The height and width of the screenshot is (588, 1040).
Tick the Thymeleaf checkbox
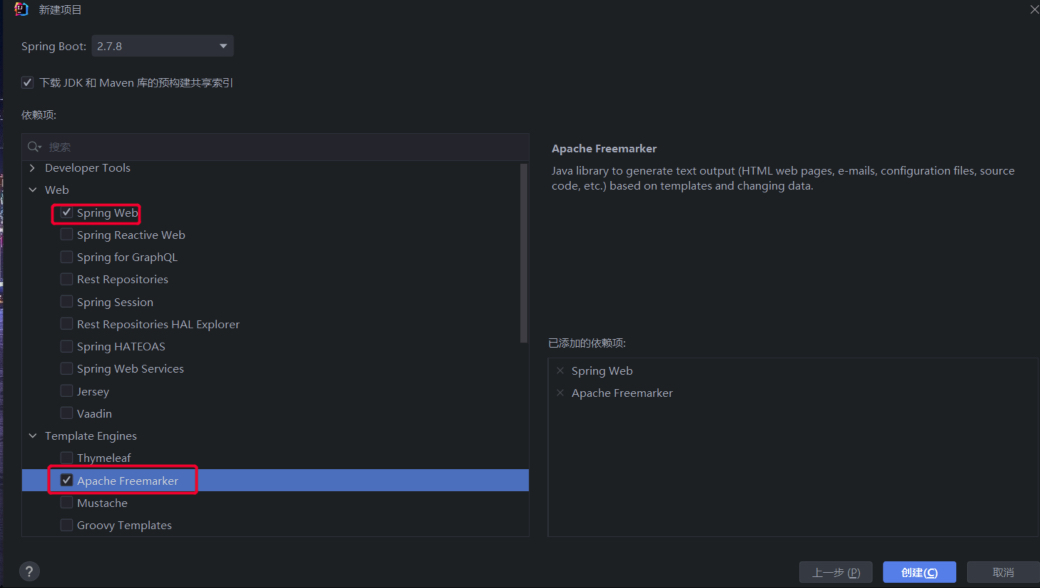(66, 457)
